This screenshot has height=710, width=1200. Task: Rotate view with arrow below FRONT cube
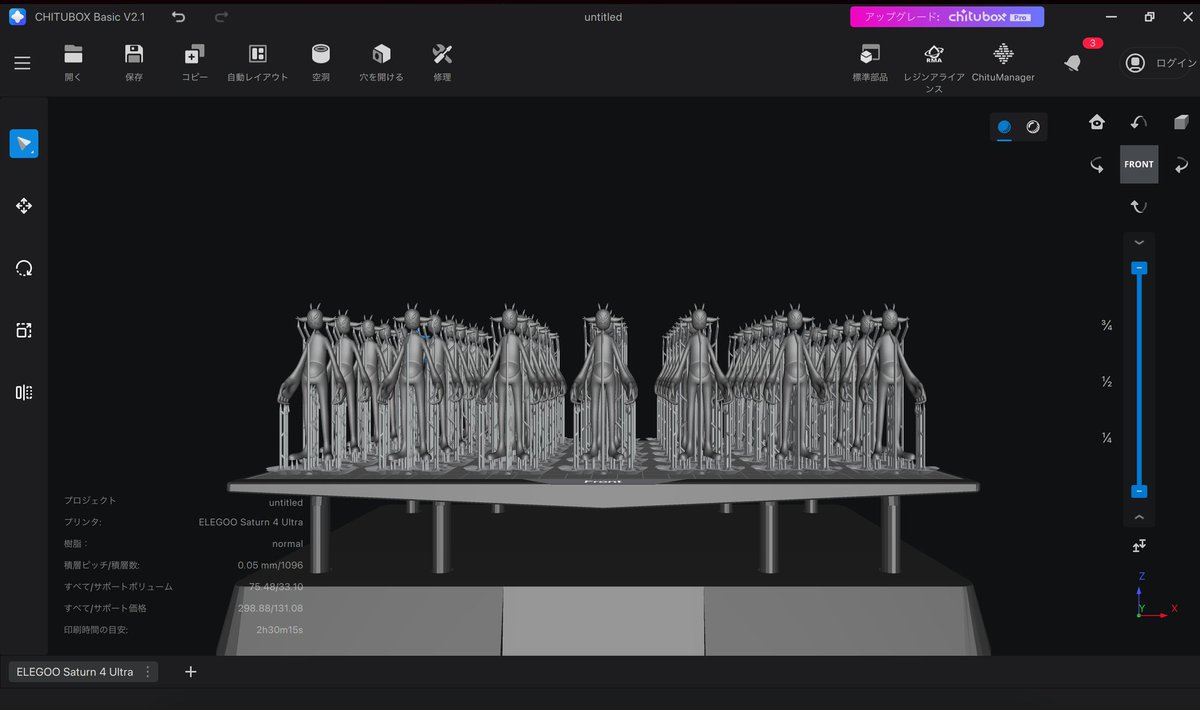point(1139,206)
